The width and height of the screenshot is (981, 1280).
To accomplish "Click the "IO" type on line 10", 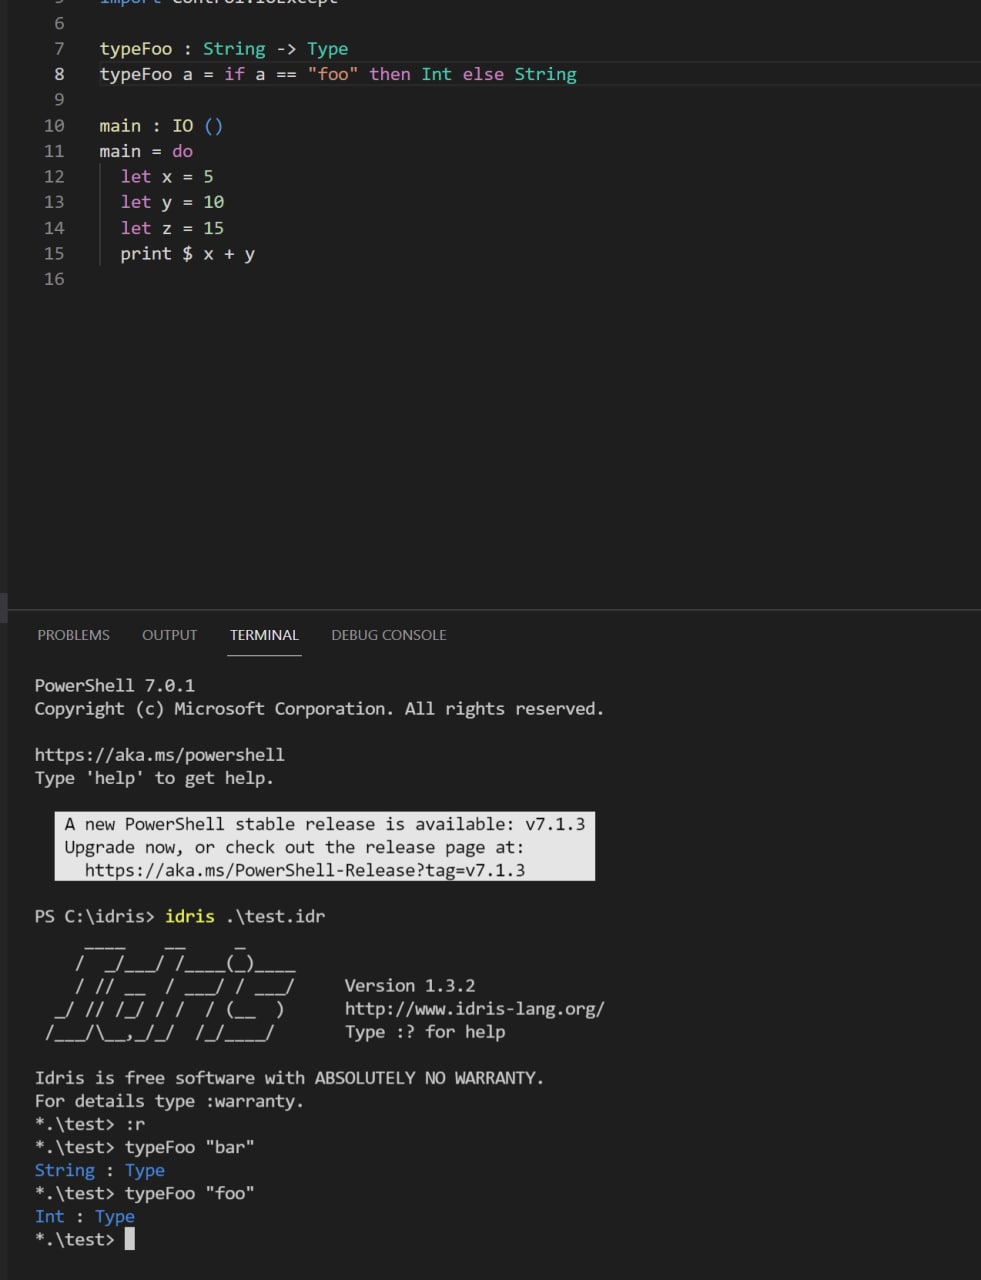I will click(182, 126).
